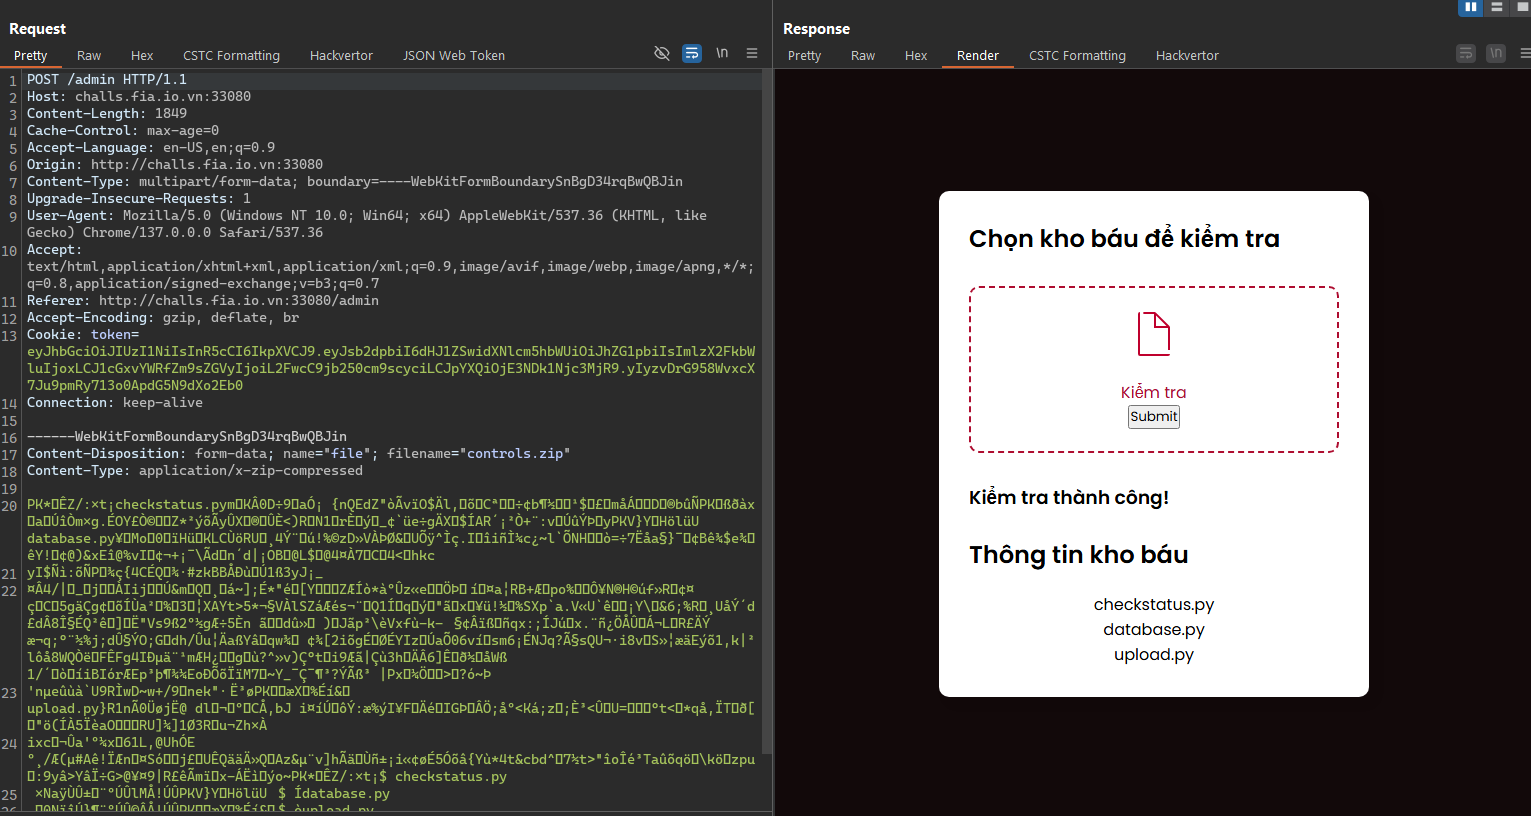
Task: Click the 'Chọn kho báu để kiểm tra' heading
Action: [1124, 239]
